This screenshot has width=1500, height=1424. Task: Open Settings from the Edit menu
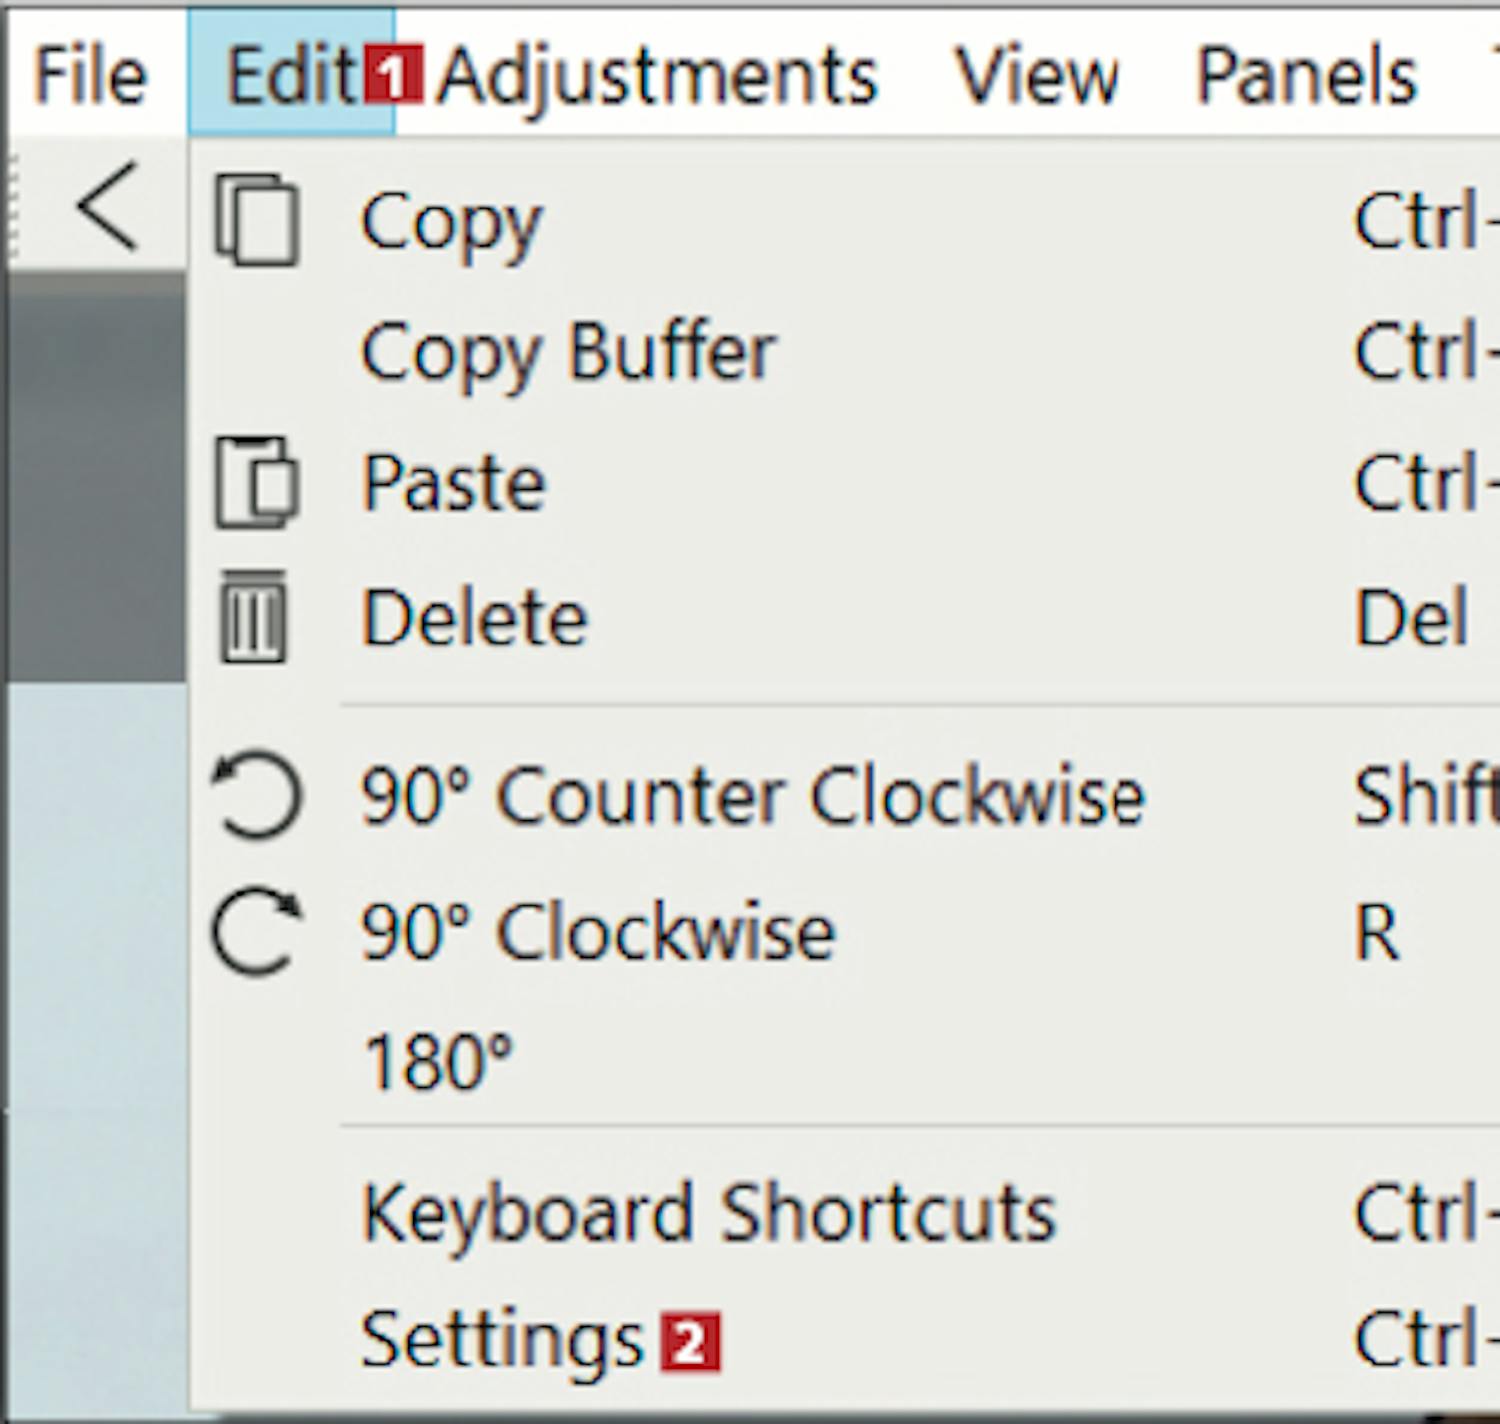point(502,1340)
